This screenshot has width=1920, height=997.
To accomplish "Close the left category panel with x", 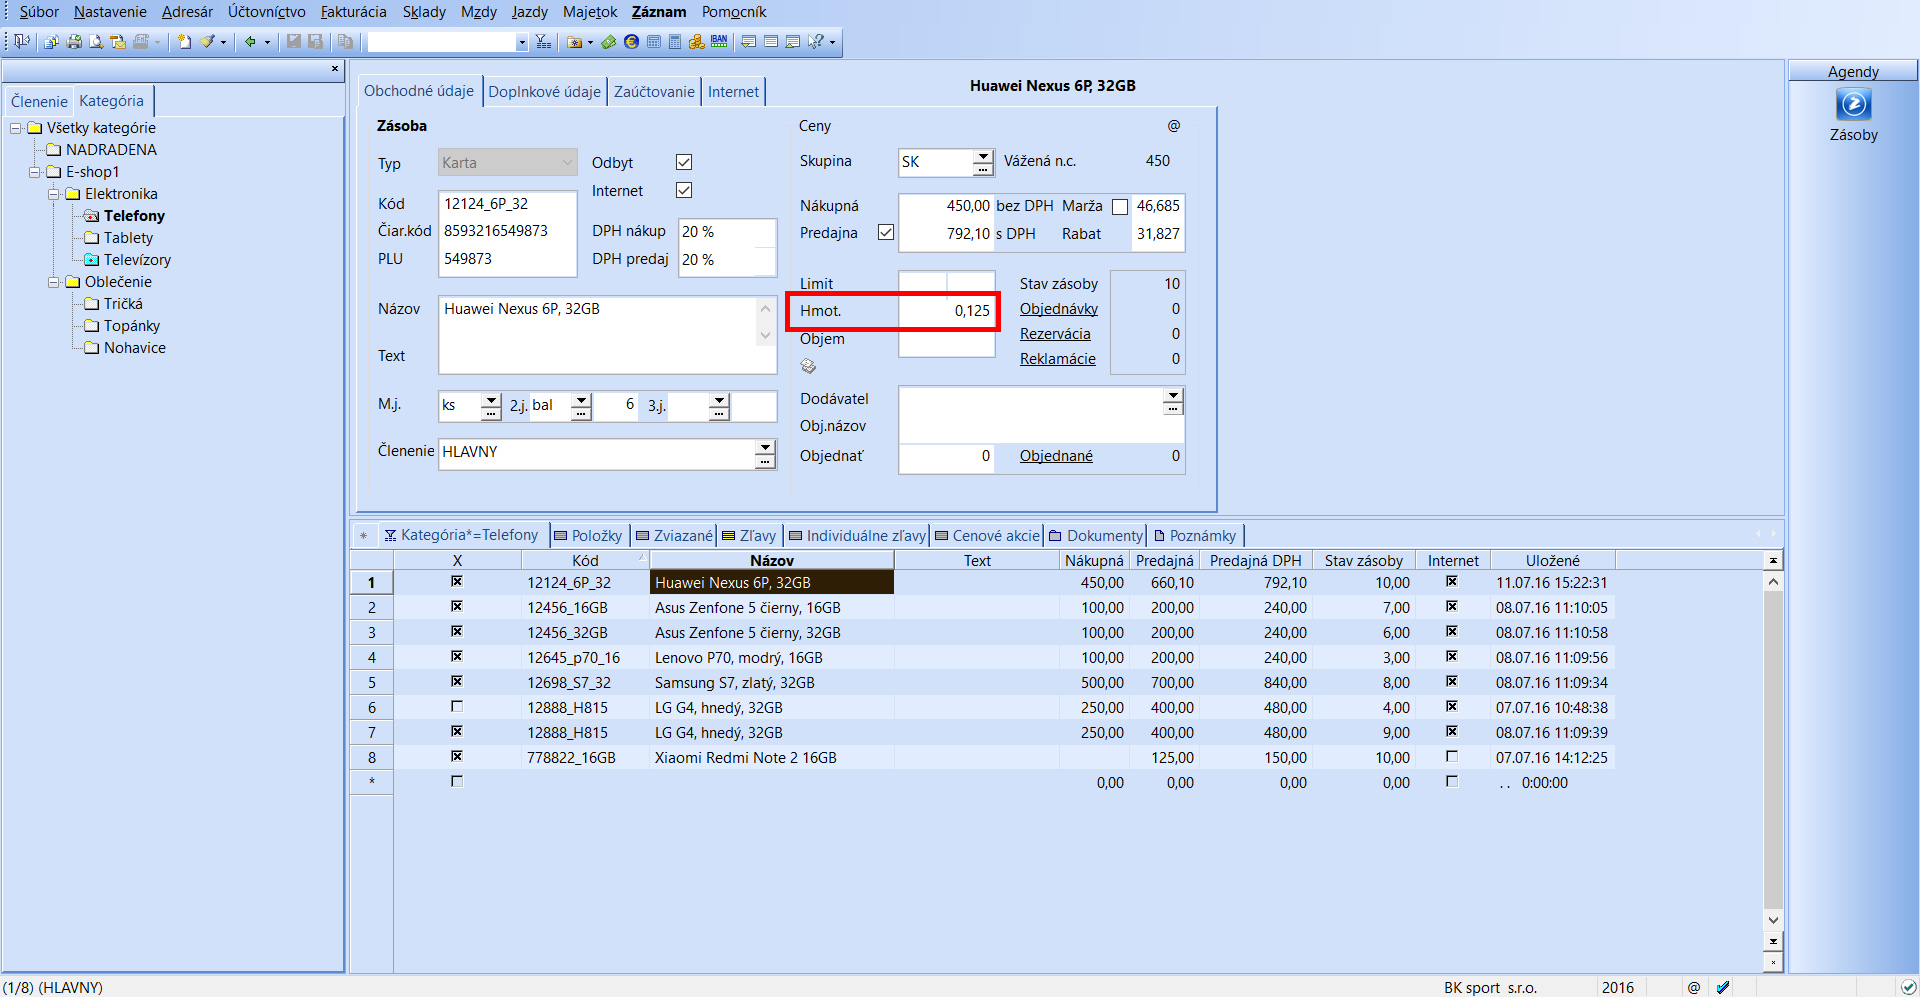I will tap(335, 69).
